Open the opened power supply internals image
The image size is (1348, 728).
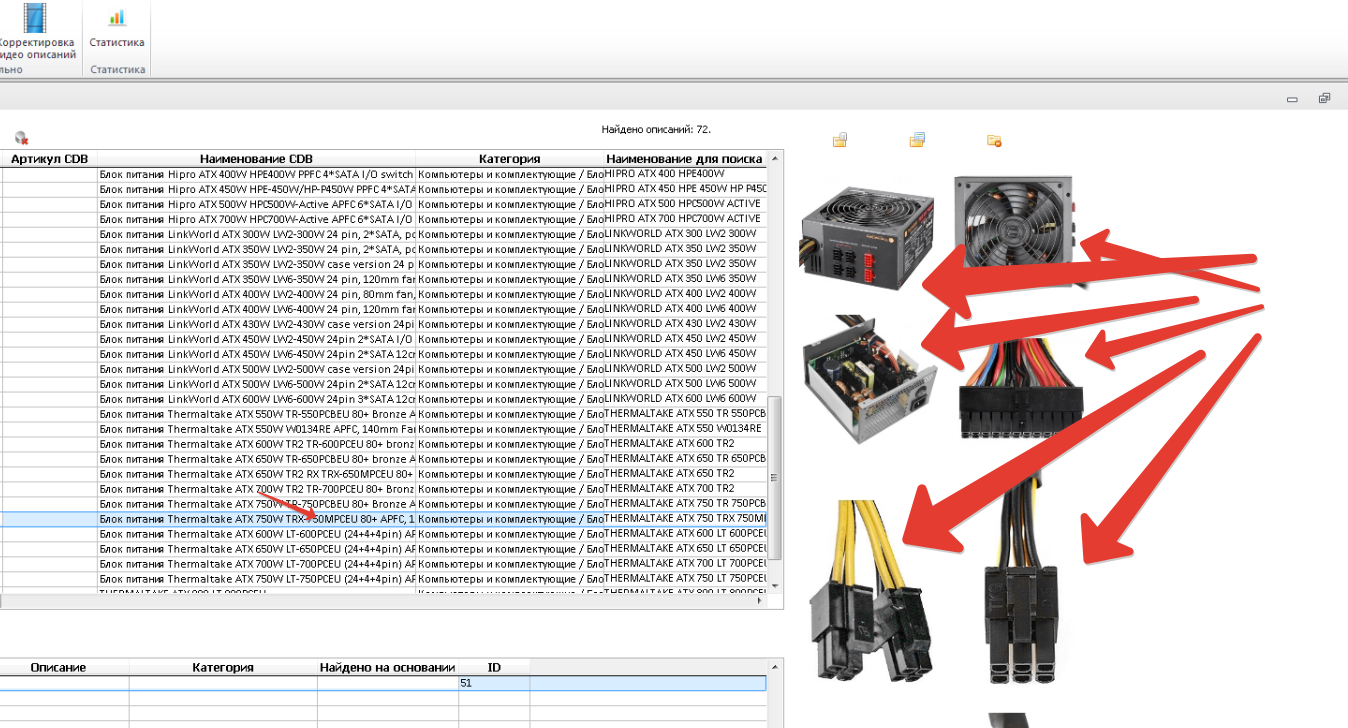pos(869,379)
